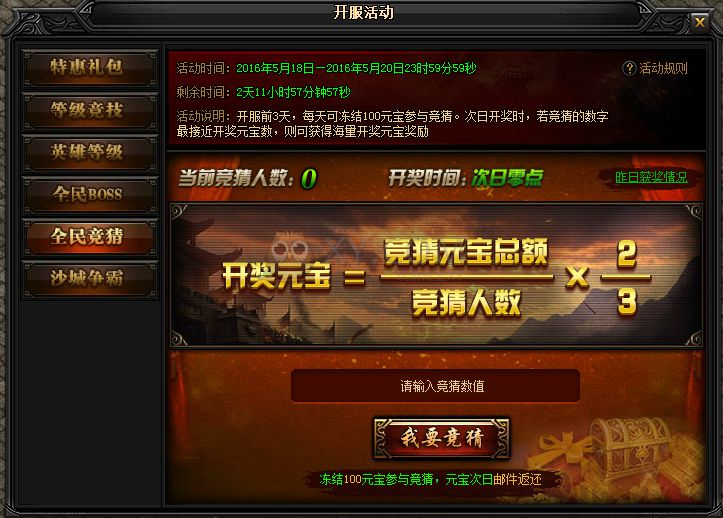Open the 特惠礼包 tab
This screenshot has height=518, width=723.
(89, 68)
